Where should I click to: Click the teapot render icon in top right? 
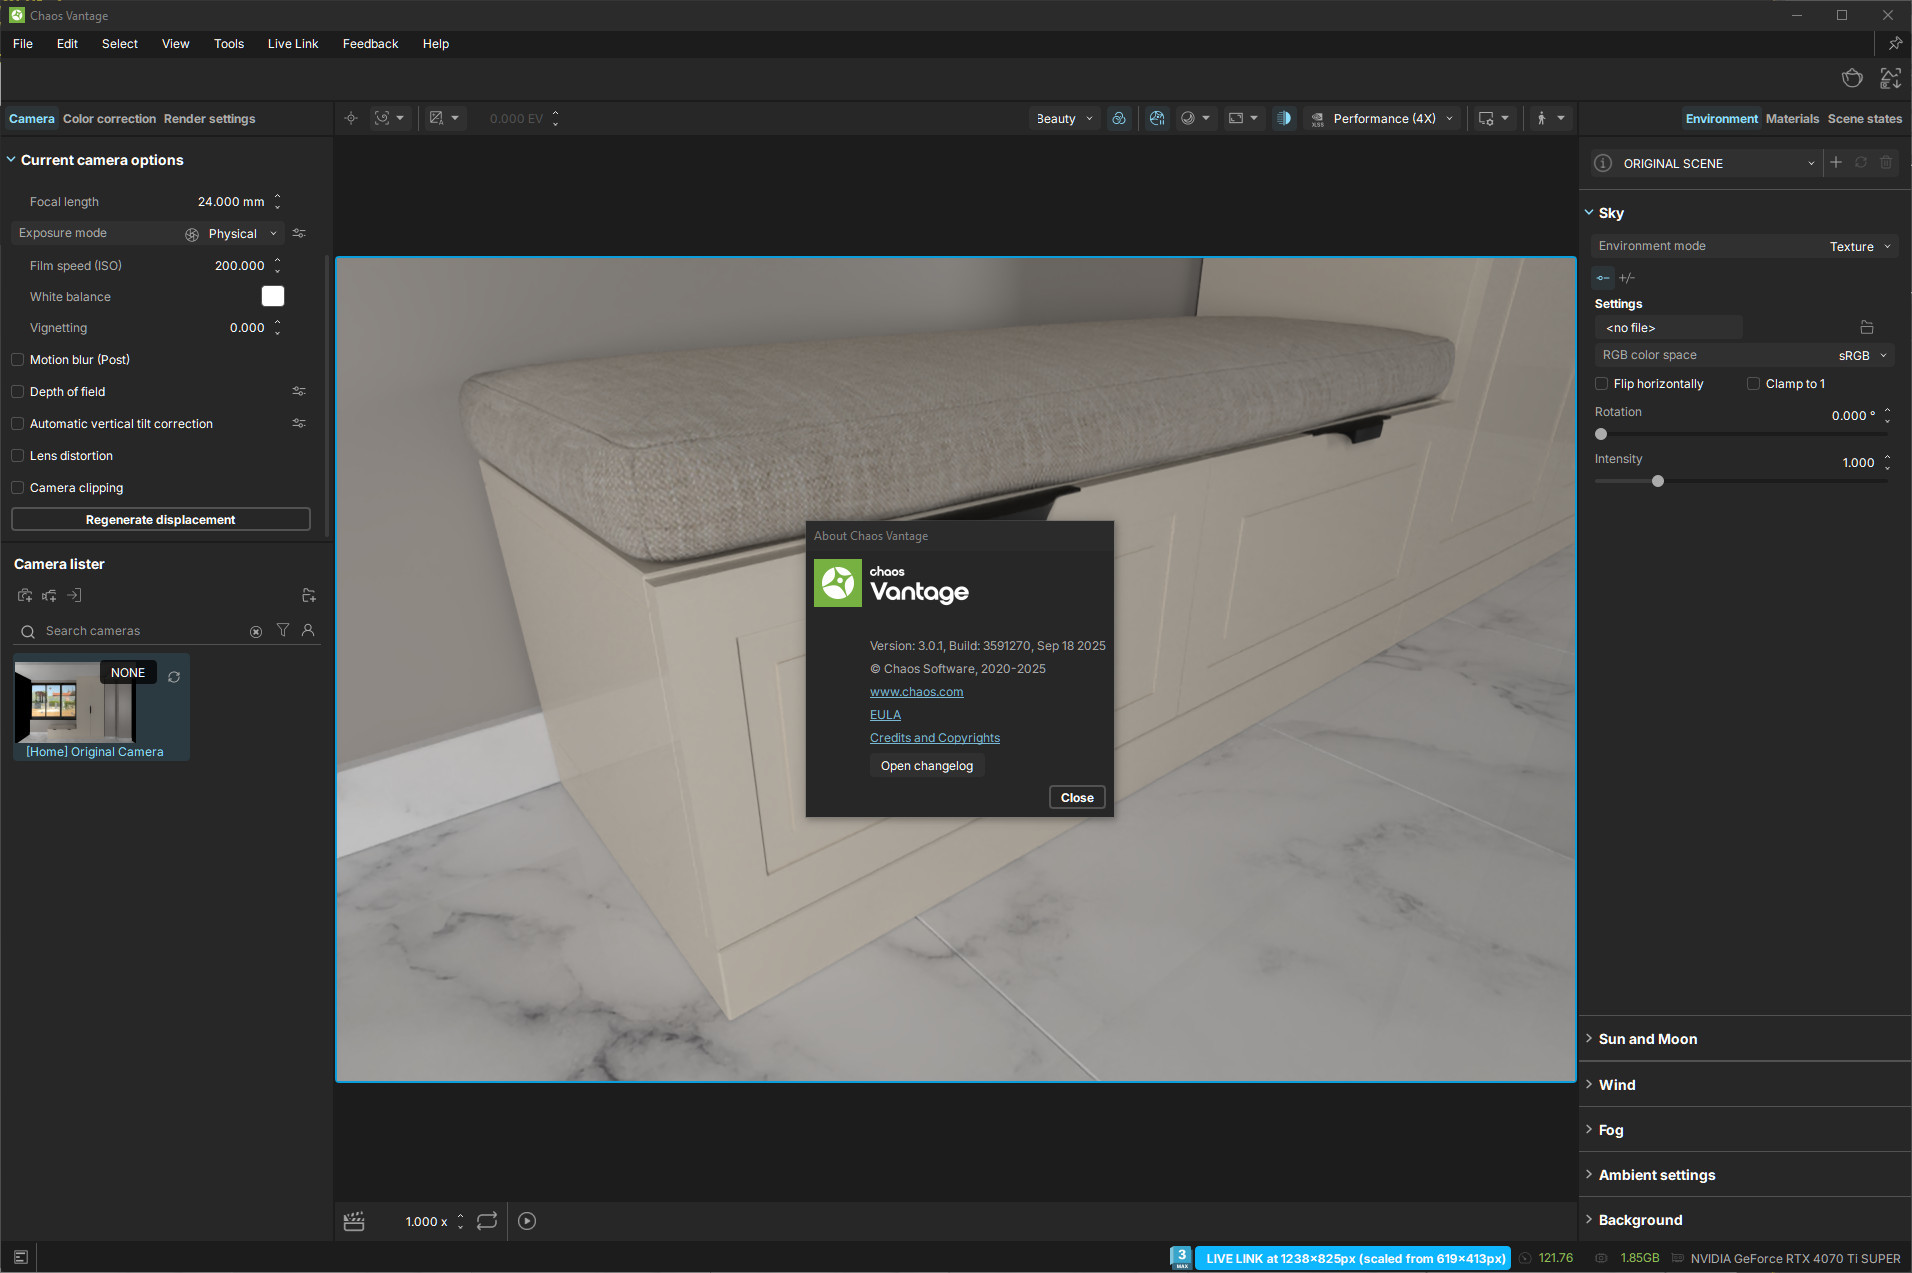(1852, 78)
